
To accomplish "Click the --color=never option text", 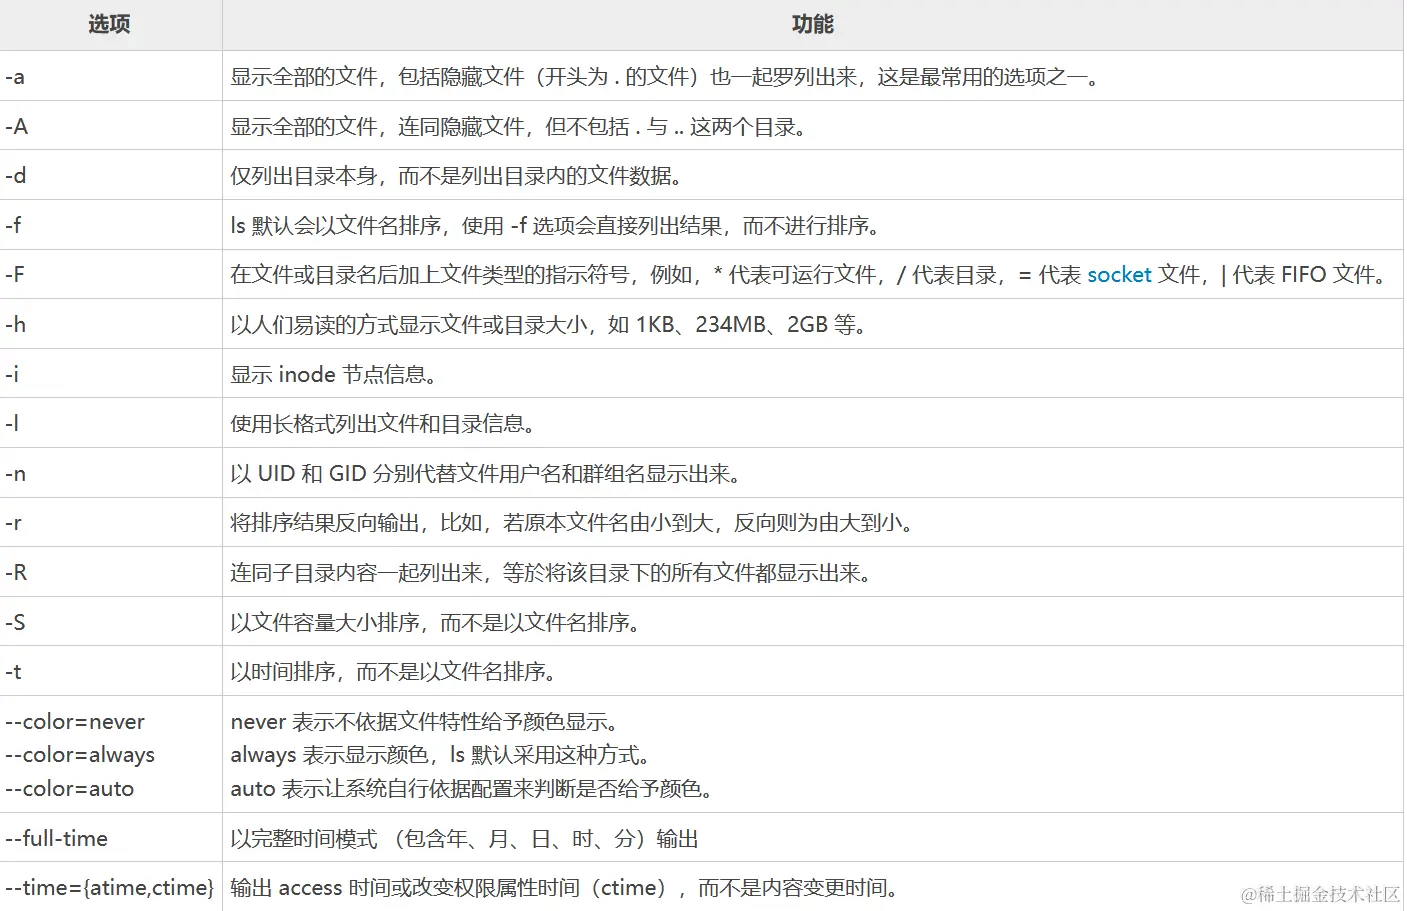I will pyautogui.click(x=75, y=722).
